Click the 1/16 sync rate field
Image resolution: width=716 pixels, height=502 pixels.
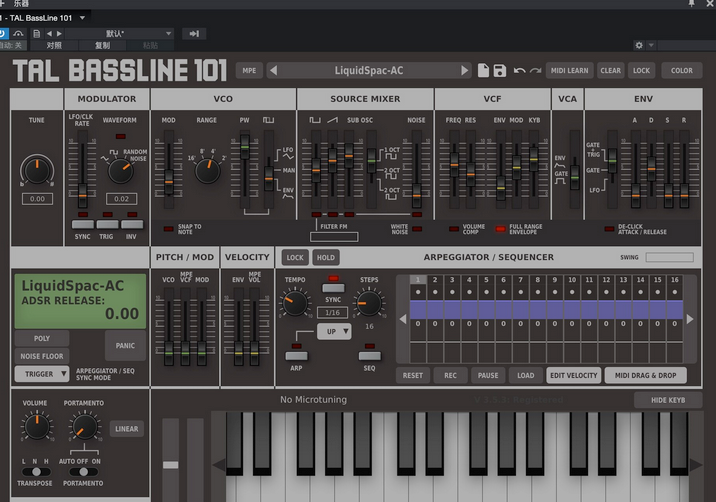pos(332,313)
